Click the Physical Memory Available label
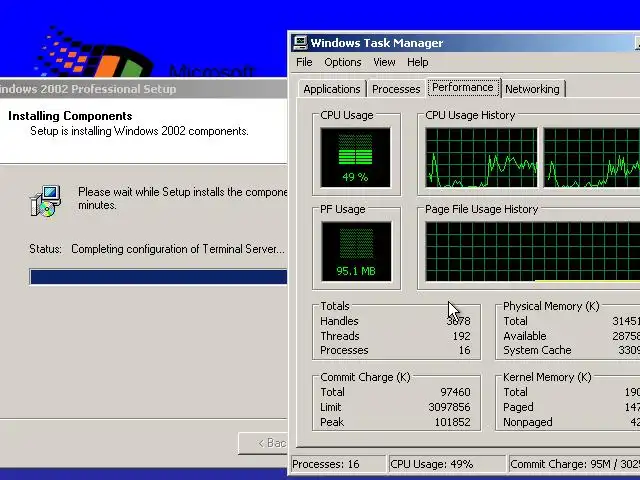The image size is (640, 480). click(x=525, y=336)
